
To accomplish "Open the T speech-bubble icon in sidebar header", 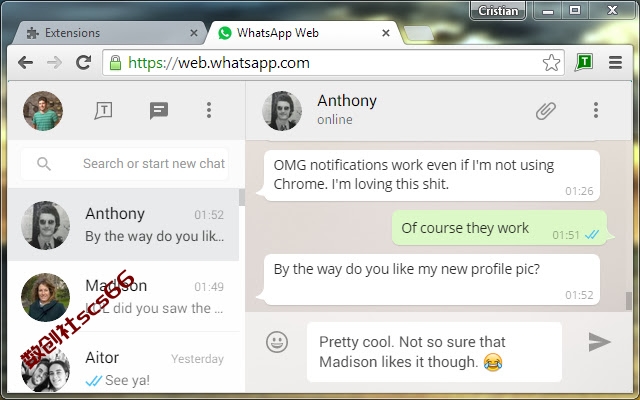I will pos(104,110).
